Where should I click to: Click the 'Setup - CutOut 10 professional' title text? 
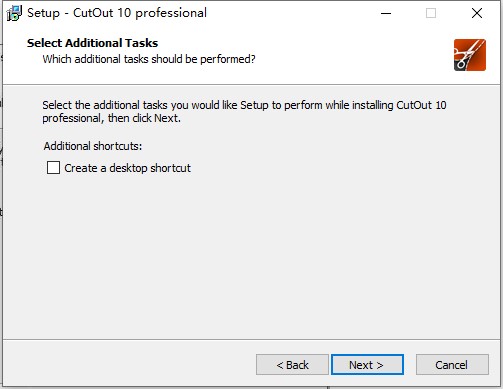coord(117,13)
